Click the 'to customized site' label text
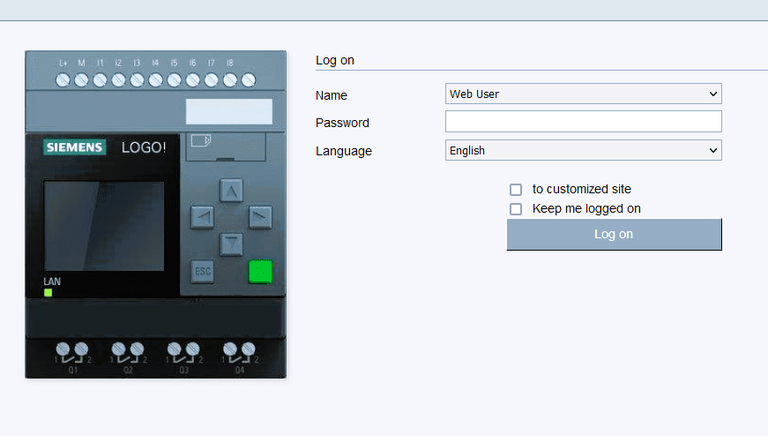Viewport: 768px width, 436px height. pos(581,189)
